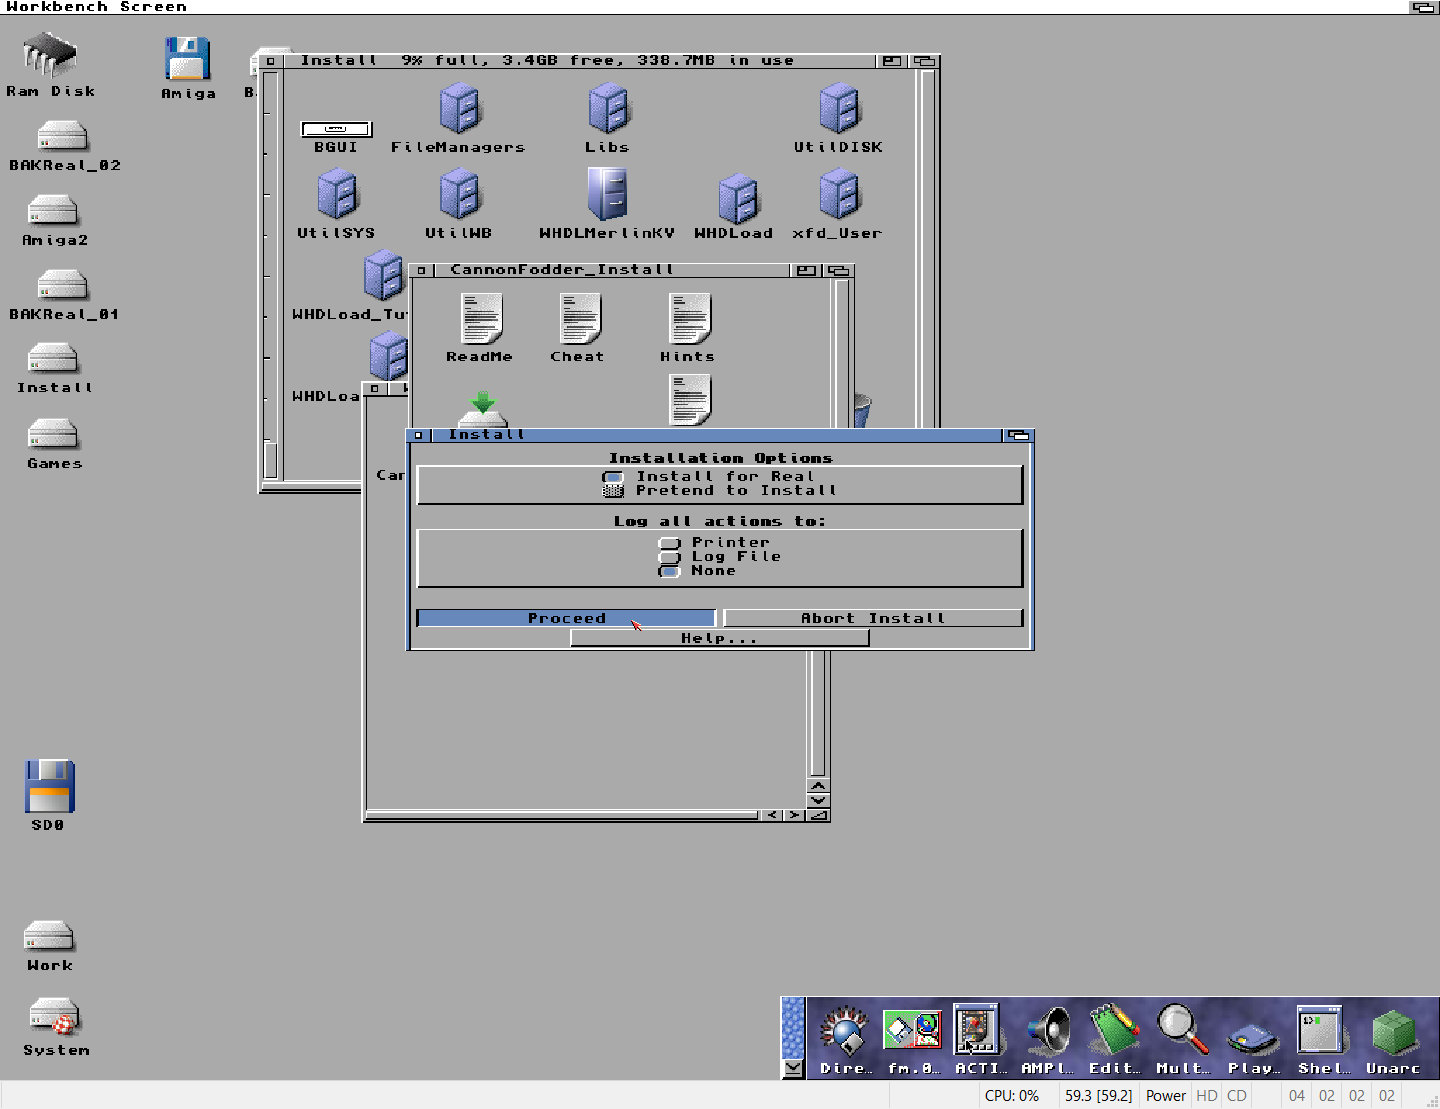Launch the Shell dock icon
Screen dimensions: 1440x1109
[x=1320, y=1030]
